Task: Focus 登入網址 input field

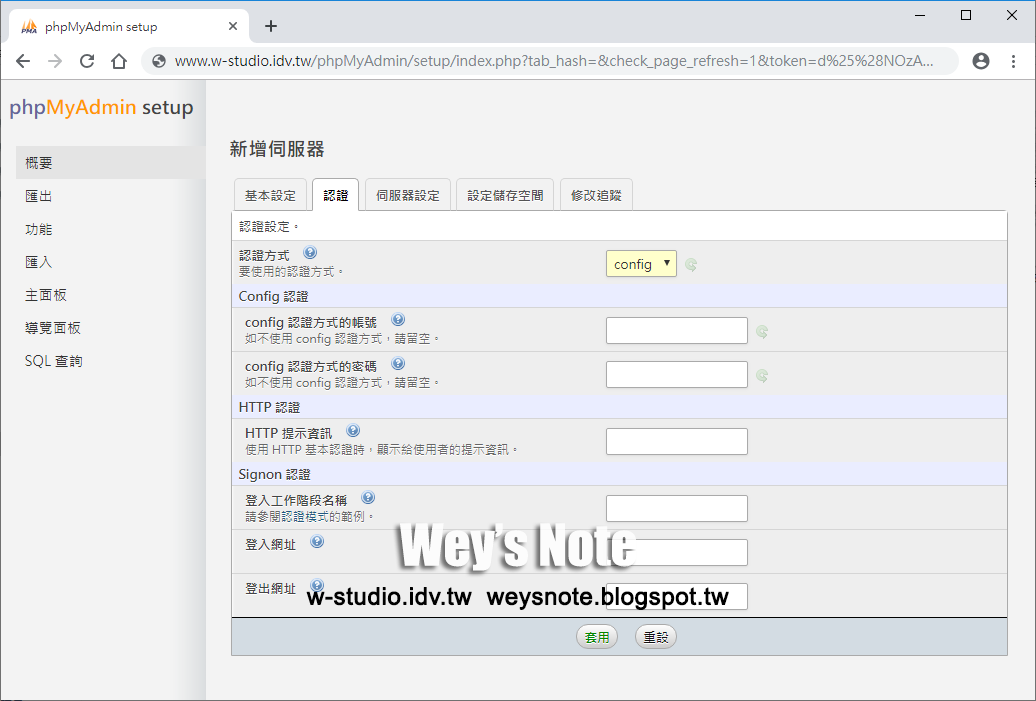Action: click(677, 552)
